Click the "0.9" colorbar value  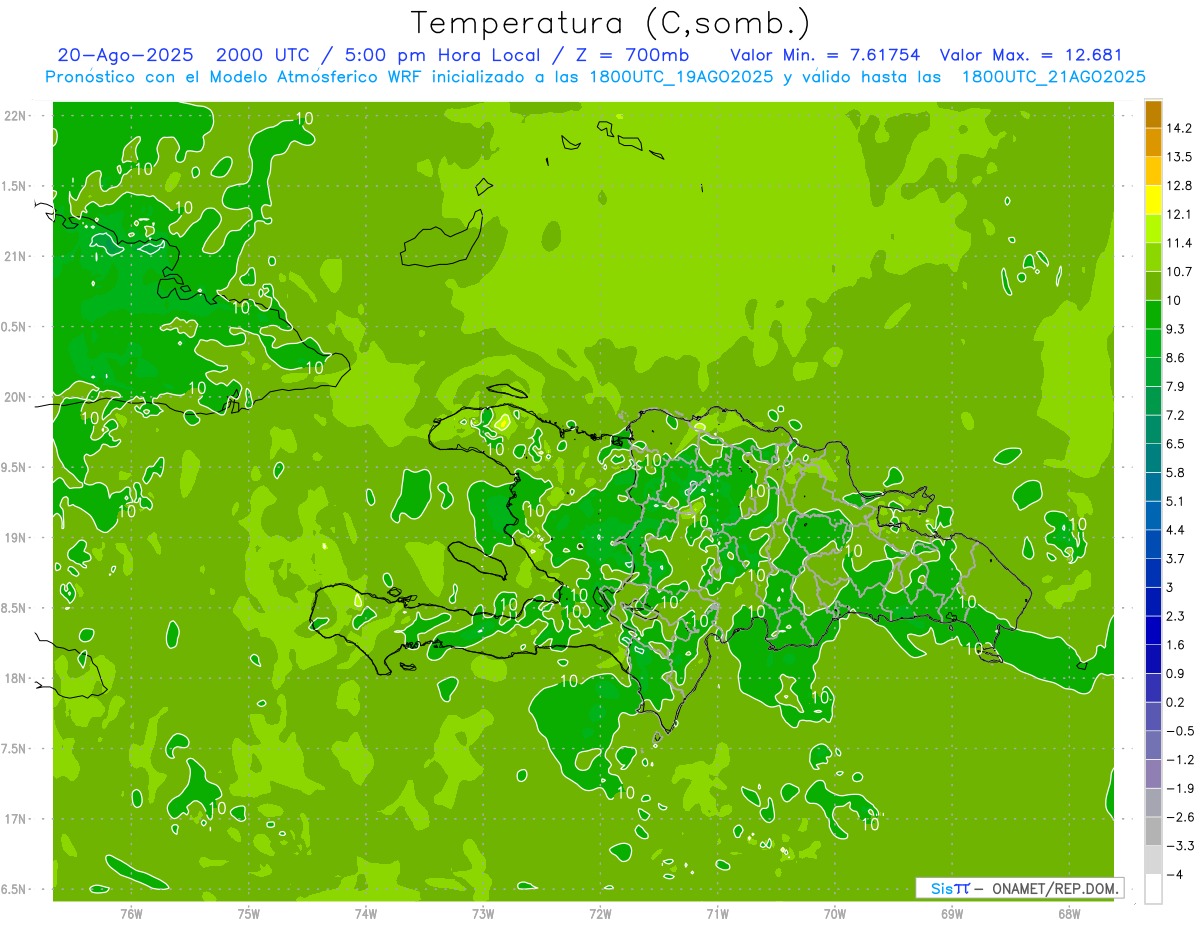point(1177,673)
